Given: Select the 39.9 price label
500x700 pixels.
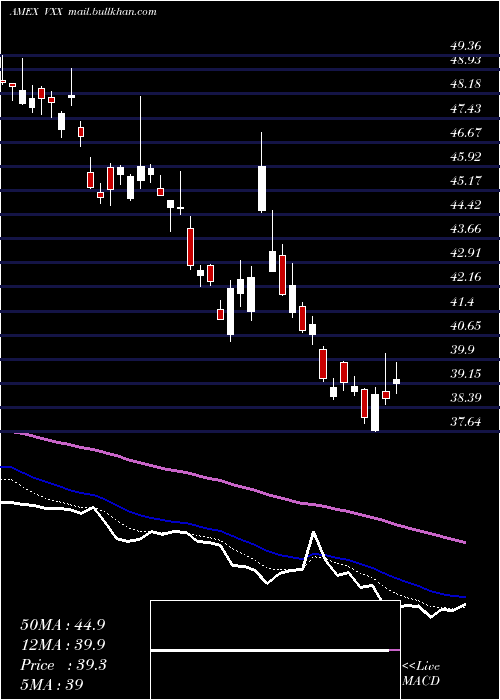Looking at the screenshot, I should point(462,350).
